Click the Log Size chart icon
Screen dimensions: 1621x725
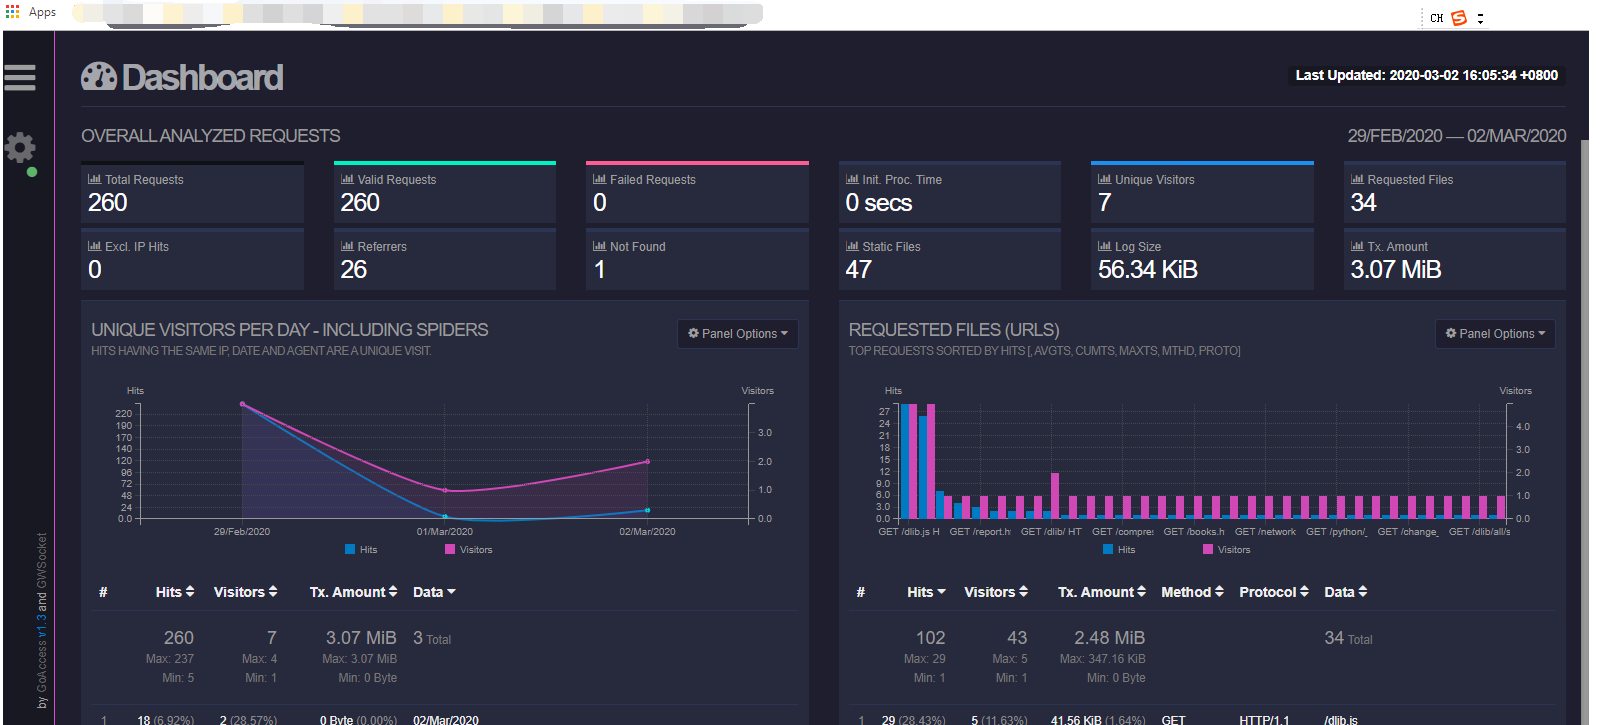1104,246
